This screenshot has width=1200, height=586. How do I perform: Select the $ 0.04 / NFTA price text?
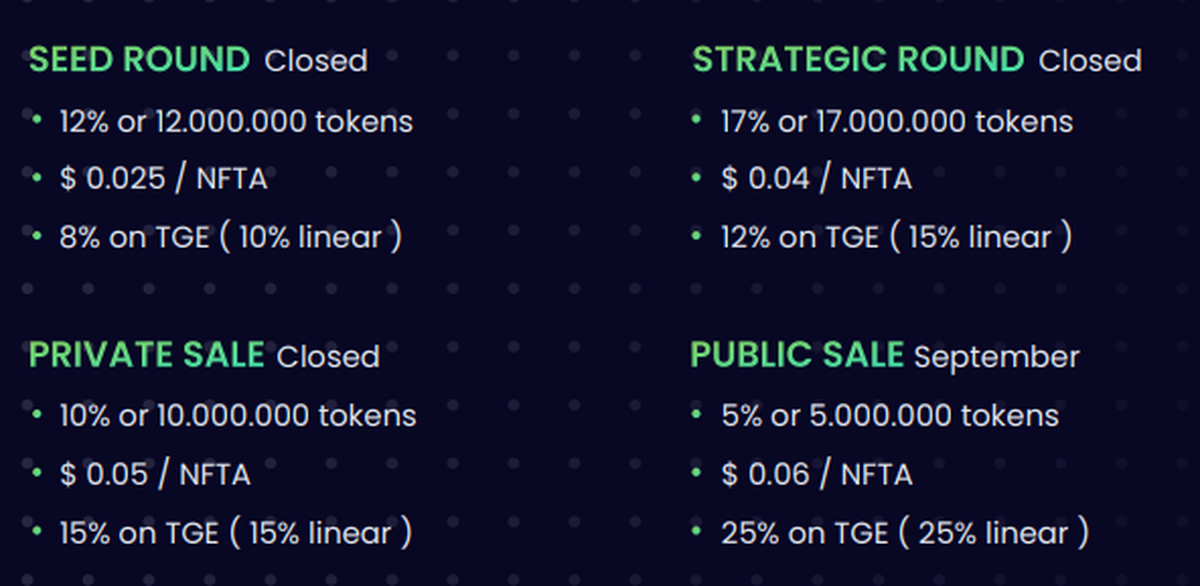click(x=816, y=179)
